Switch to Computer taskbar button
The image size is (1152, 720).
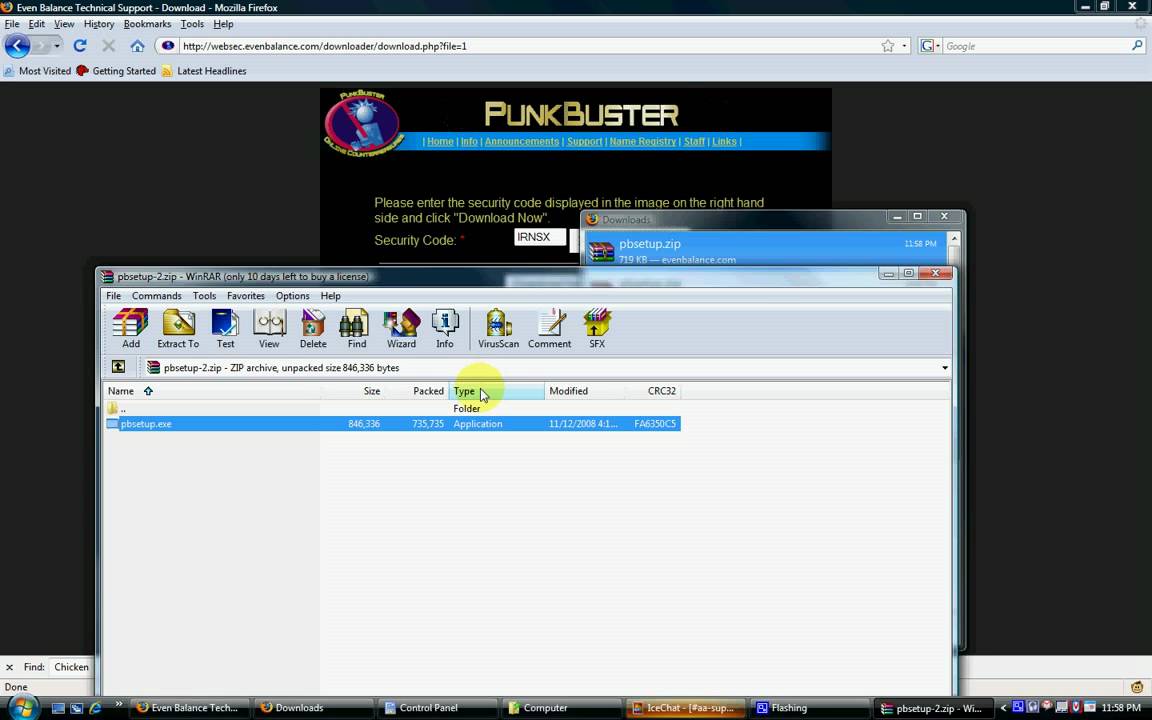coord(562,708)
